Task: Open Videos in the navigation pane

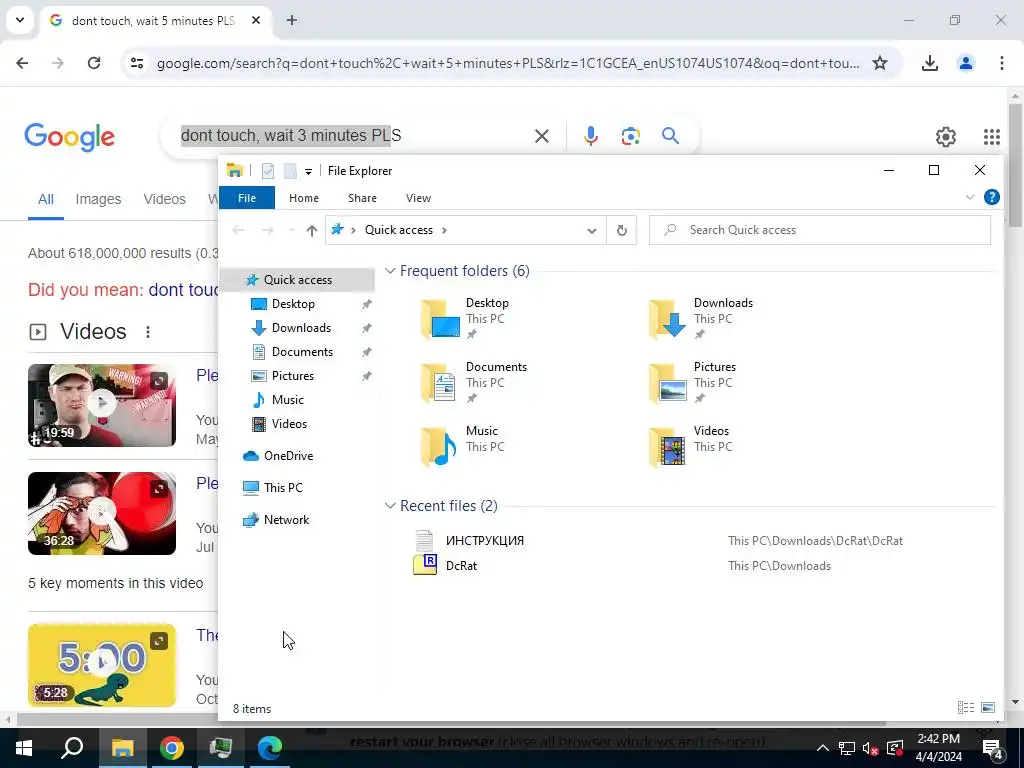Action: tap(289, 424)
